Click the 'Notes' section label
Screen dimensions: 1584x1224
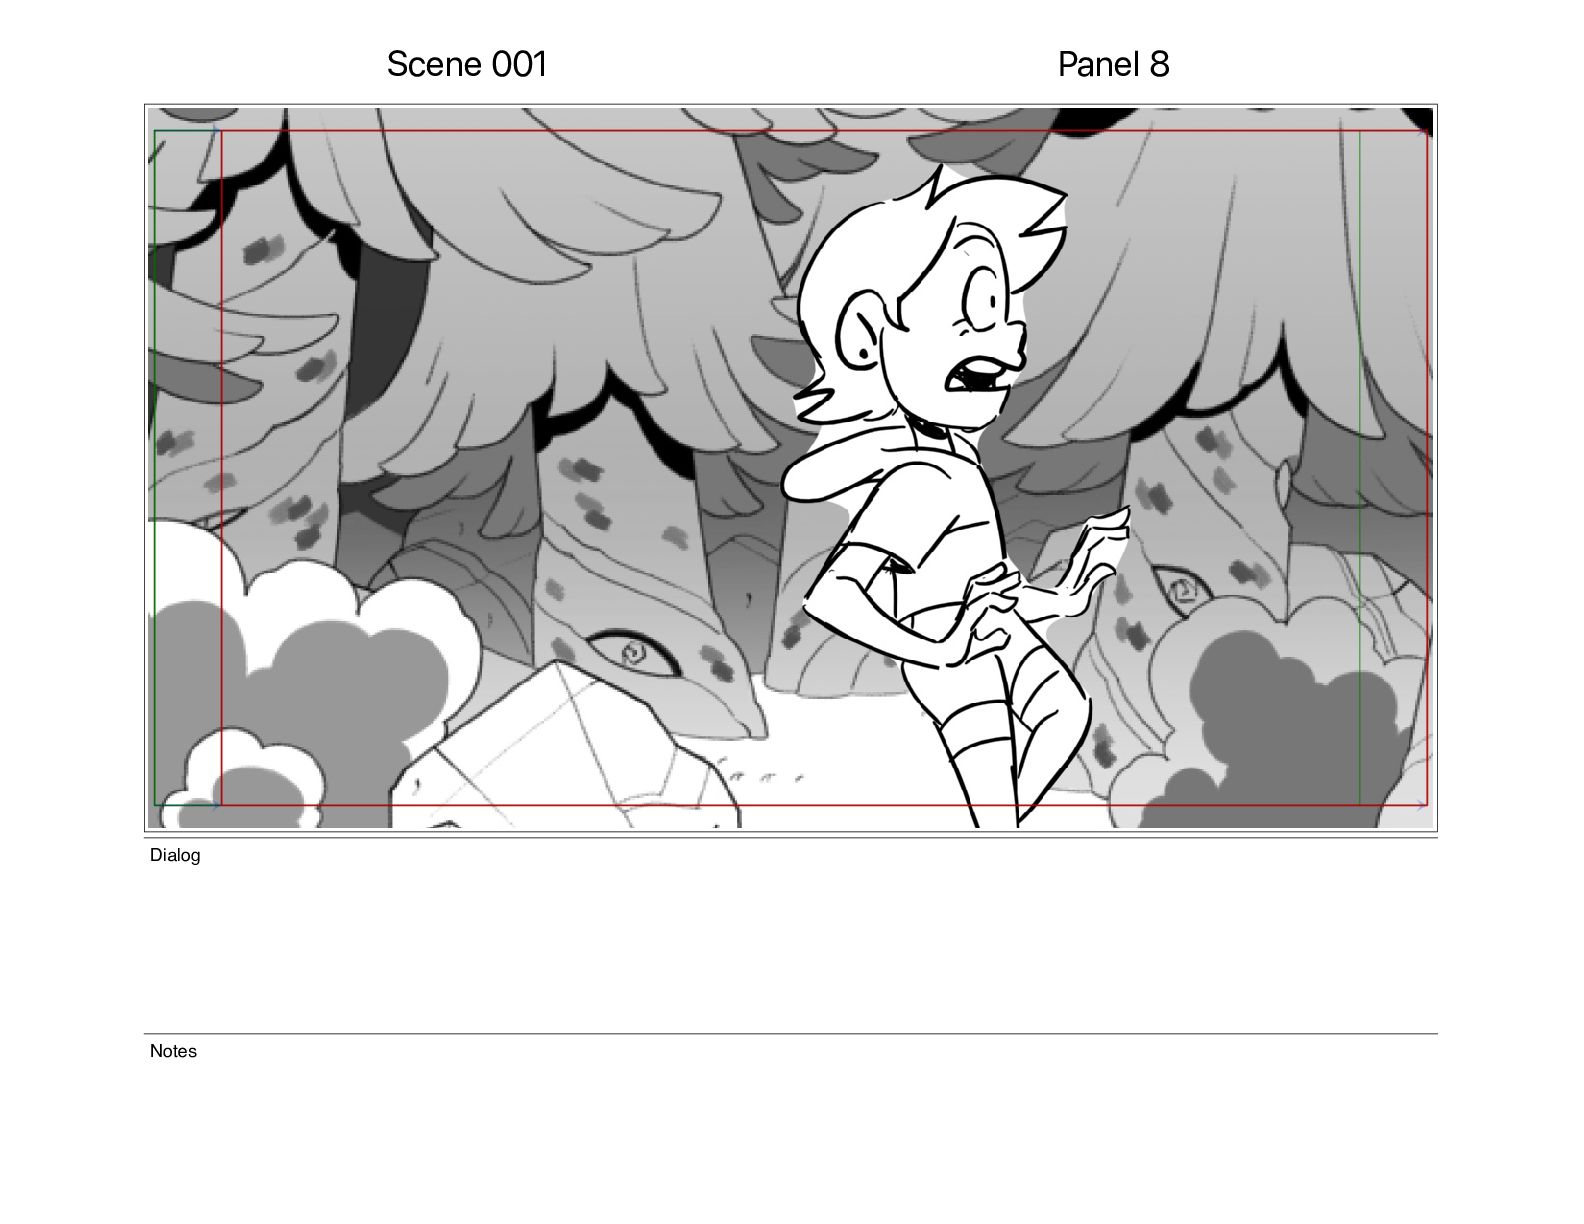pyautogui.click(x=173, y=1051)
